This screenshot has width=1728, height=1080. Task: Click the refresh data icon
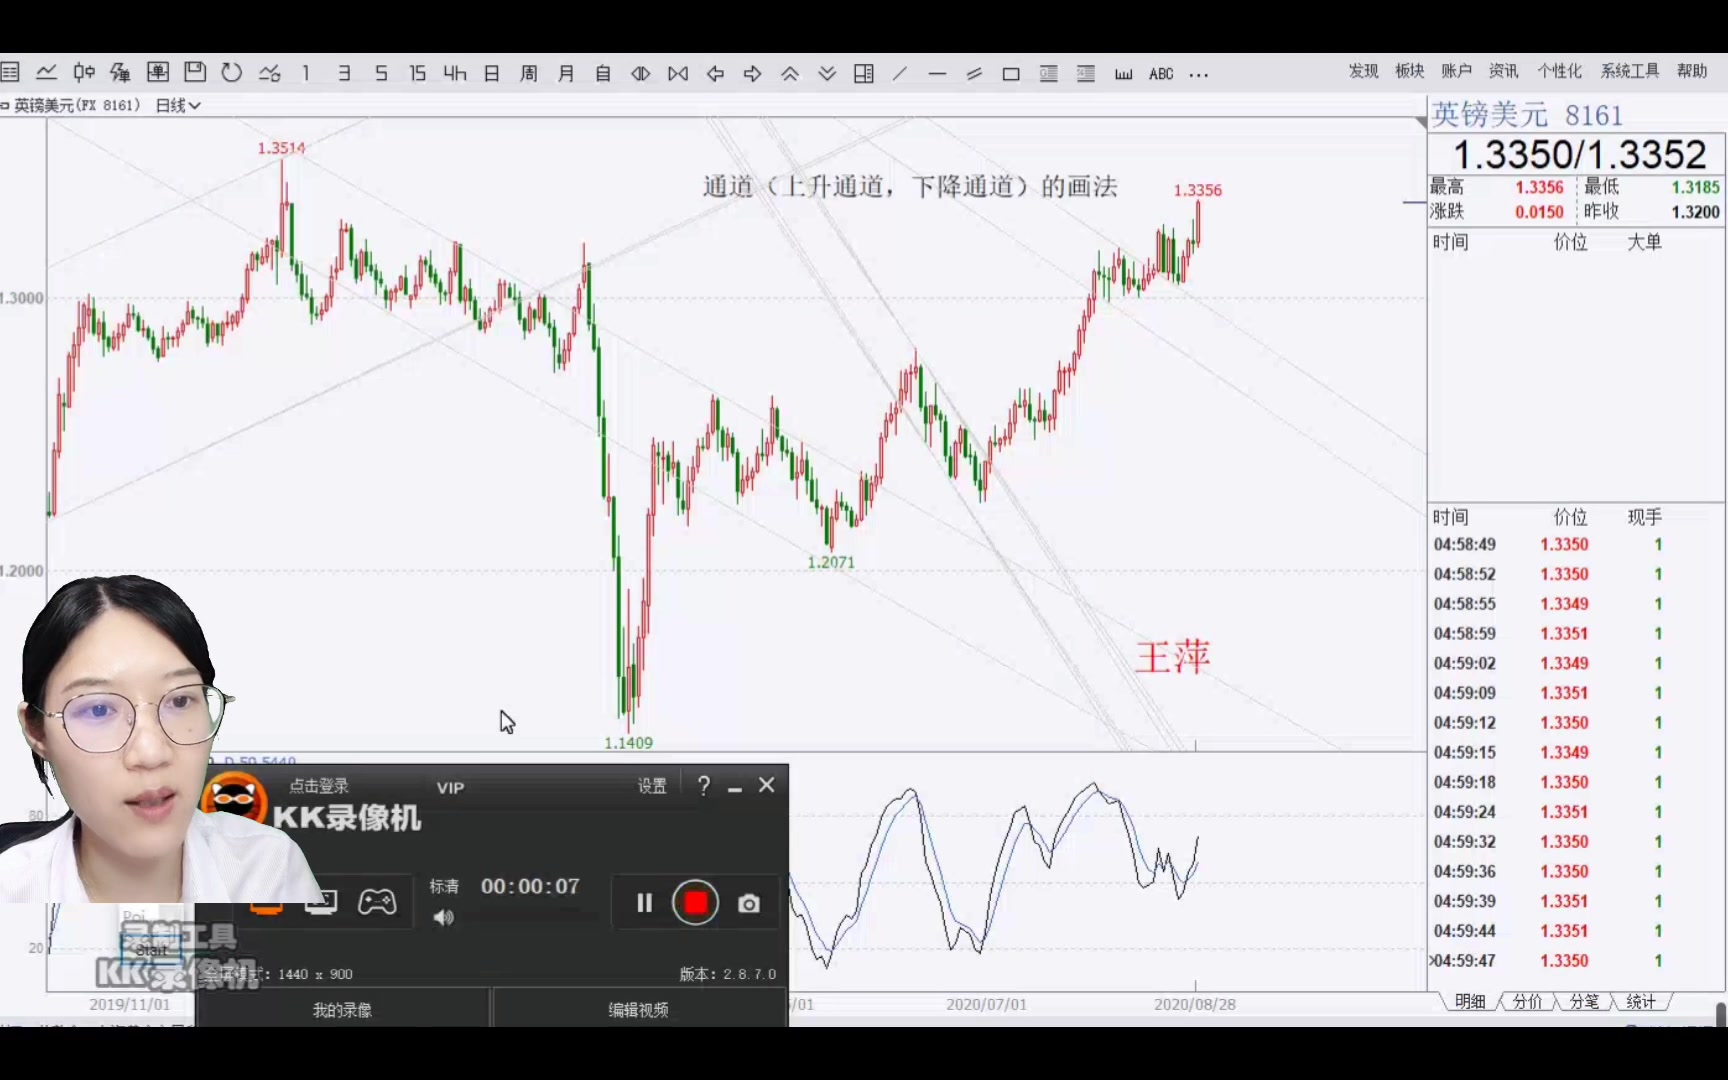click(231, 72)
